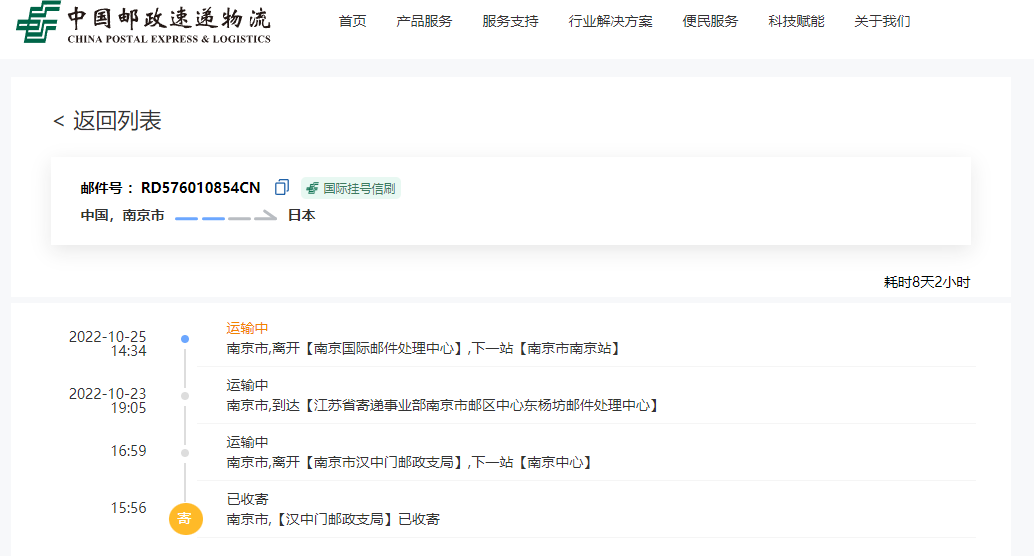Click 返回列表 to return to list
The height and width of the screenshot is (556, 1034).
(117, 121)
